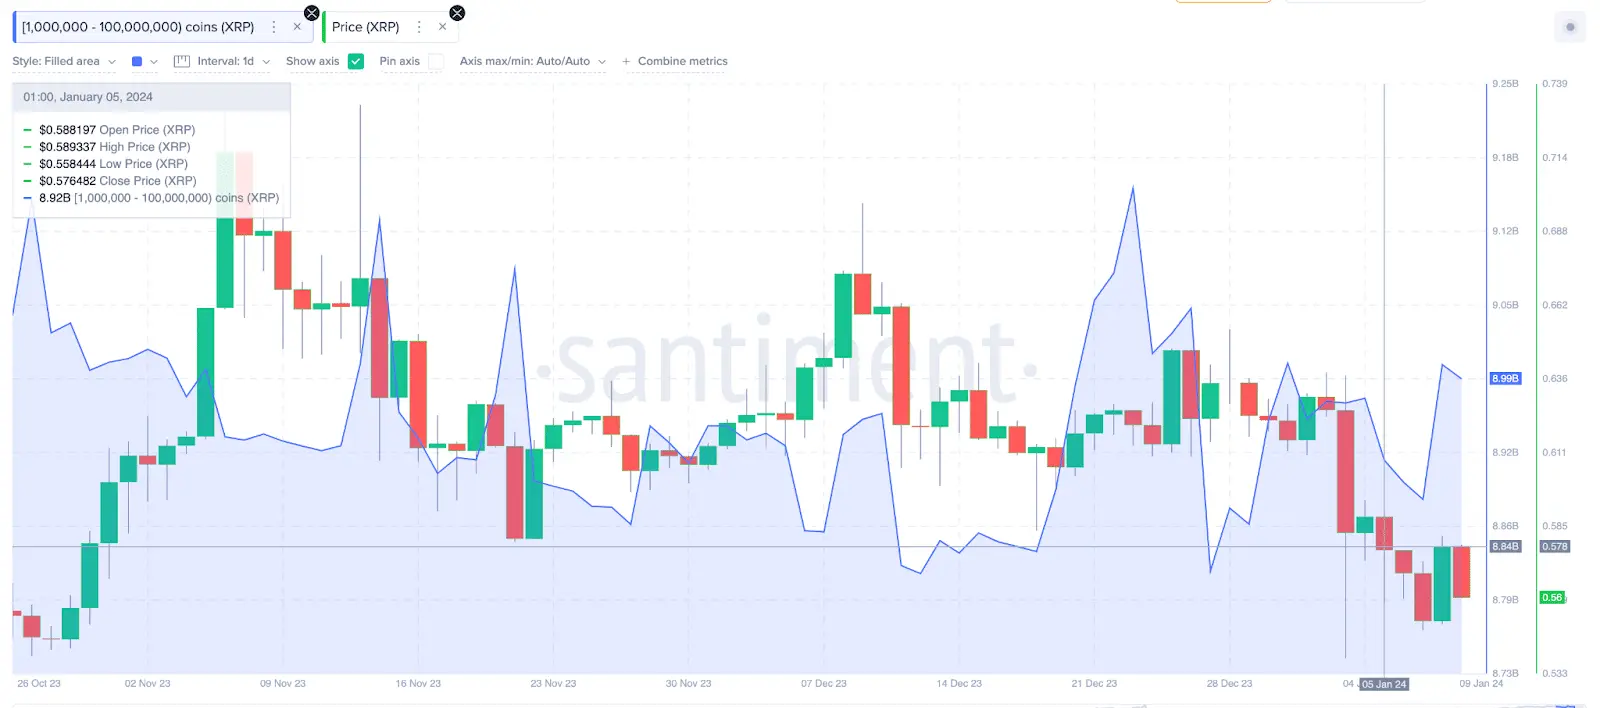The image size is (1600, 708).
Task: Click the 0.739 price axis label
Action: pyautogui.click(x=1555, y=84)
